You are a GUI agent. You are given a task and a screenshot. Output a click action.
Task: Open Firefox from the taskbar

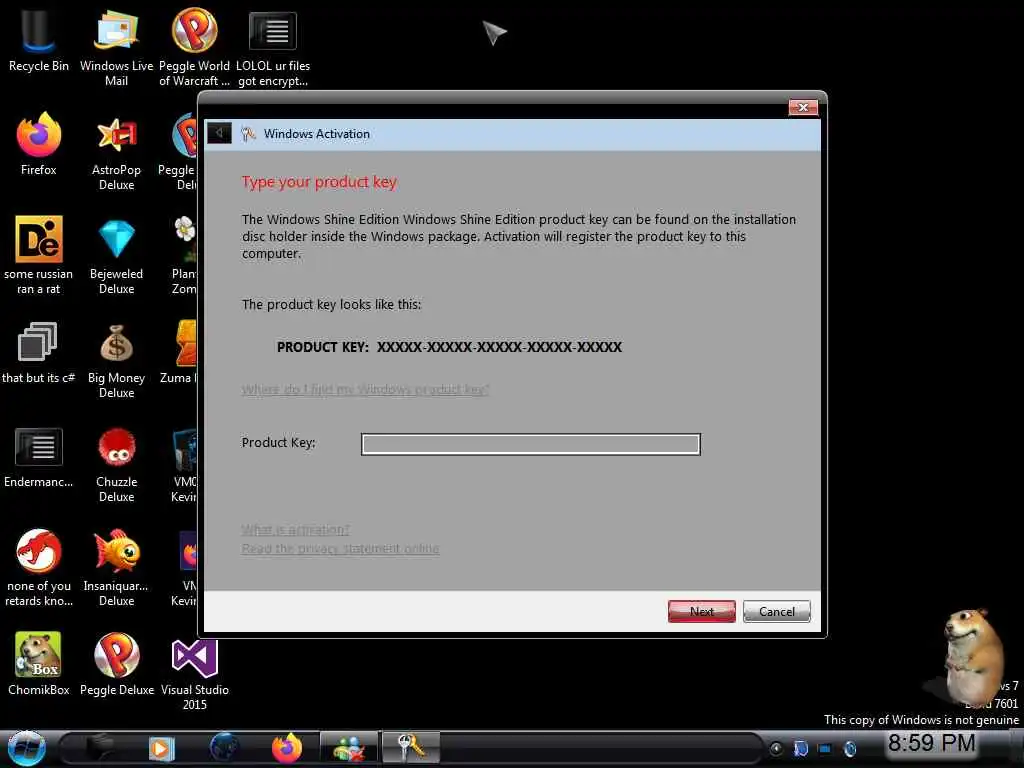tap(287, 748)
